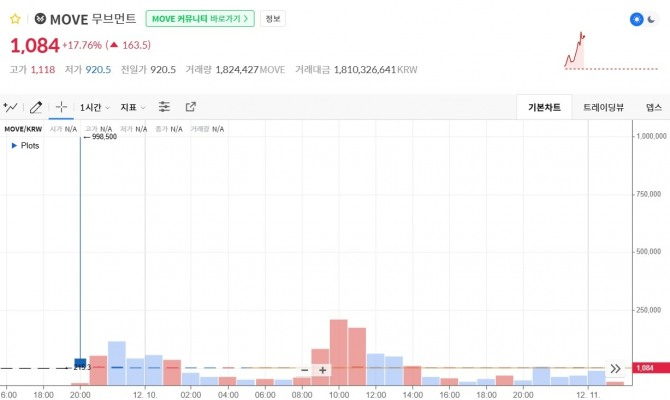Jump to latest bar double-arrow button

point(615,369)
